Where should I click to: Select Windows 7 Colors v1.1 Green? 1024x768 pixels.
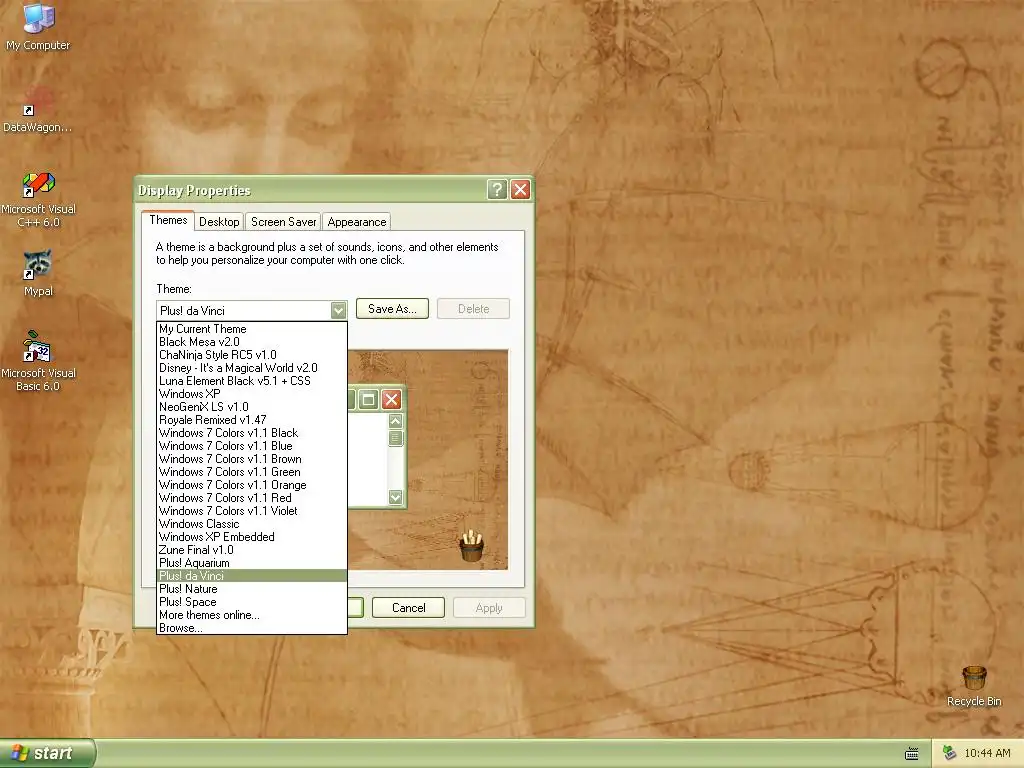[x=252, y=472]
